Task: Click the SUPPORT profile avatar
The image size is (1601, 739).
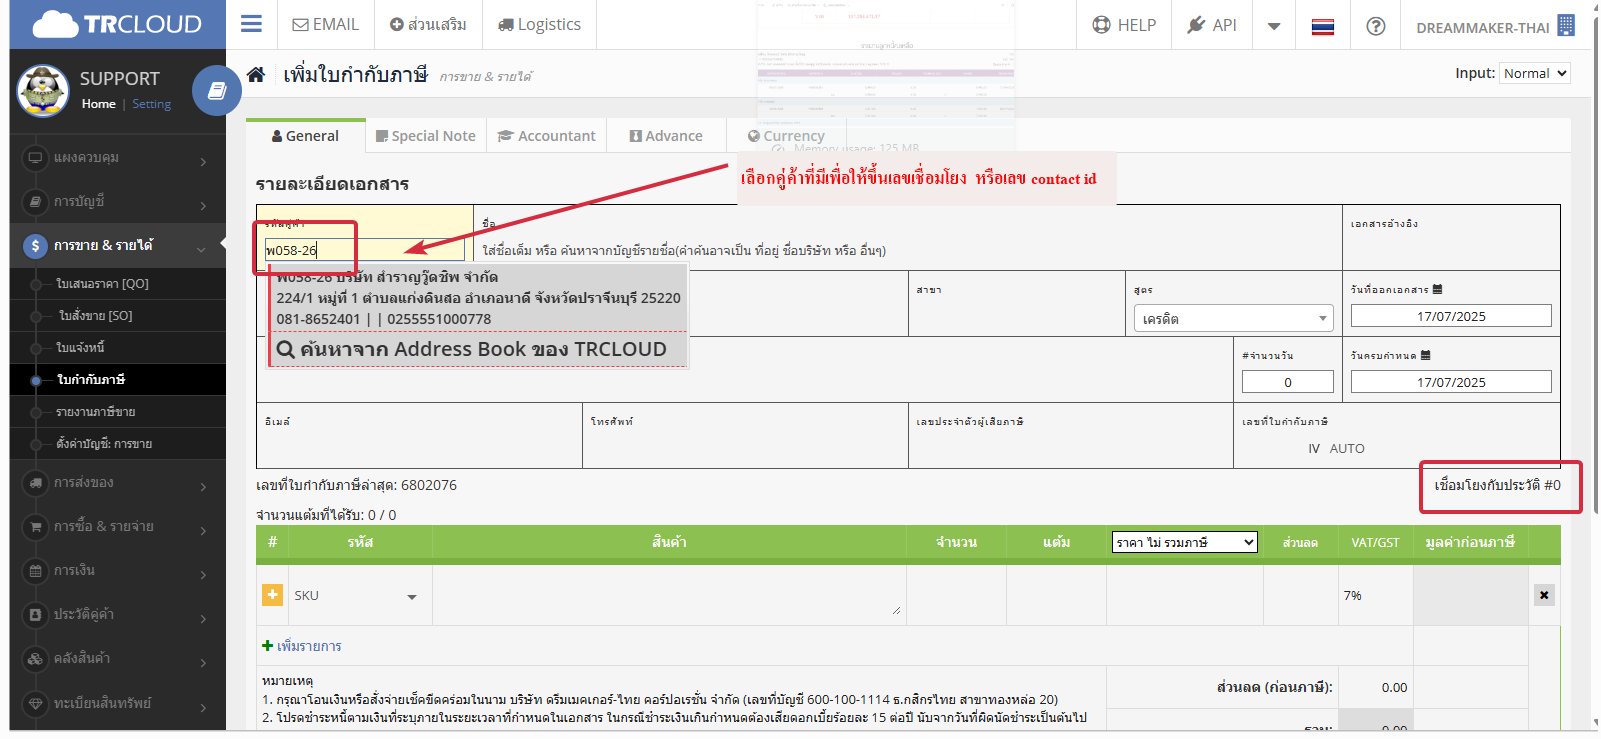Action: pos(43,91)
